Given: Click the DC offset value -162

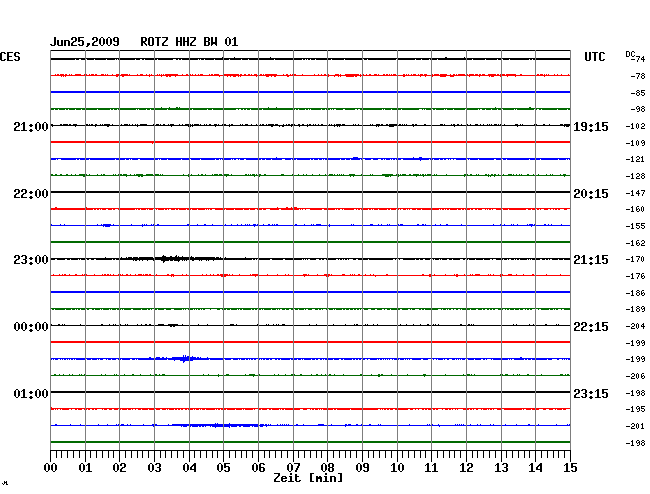Looking at the screenshot, I should click(635, 243).
